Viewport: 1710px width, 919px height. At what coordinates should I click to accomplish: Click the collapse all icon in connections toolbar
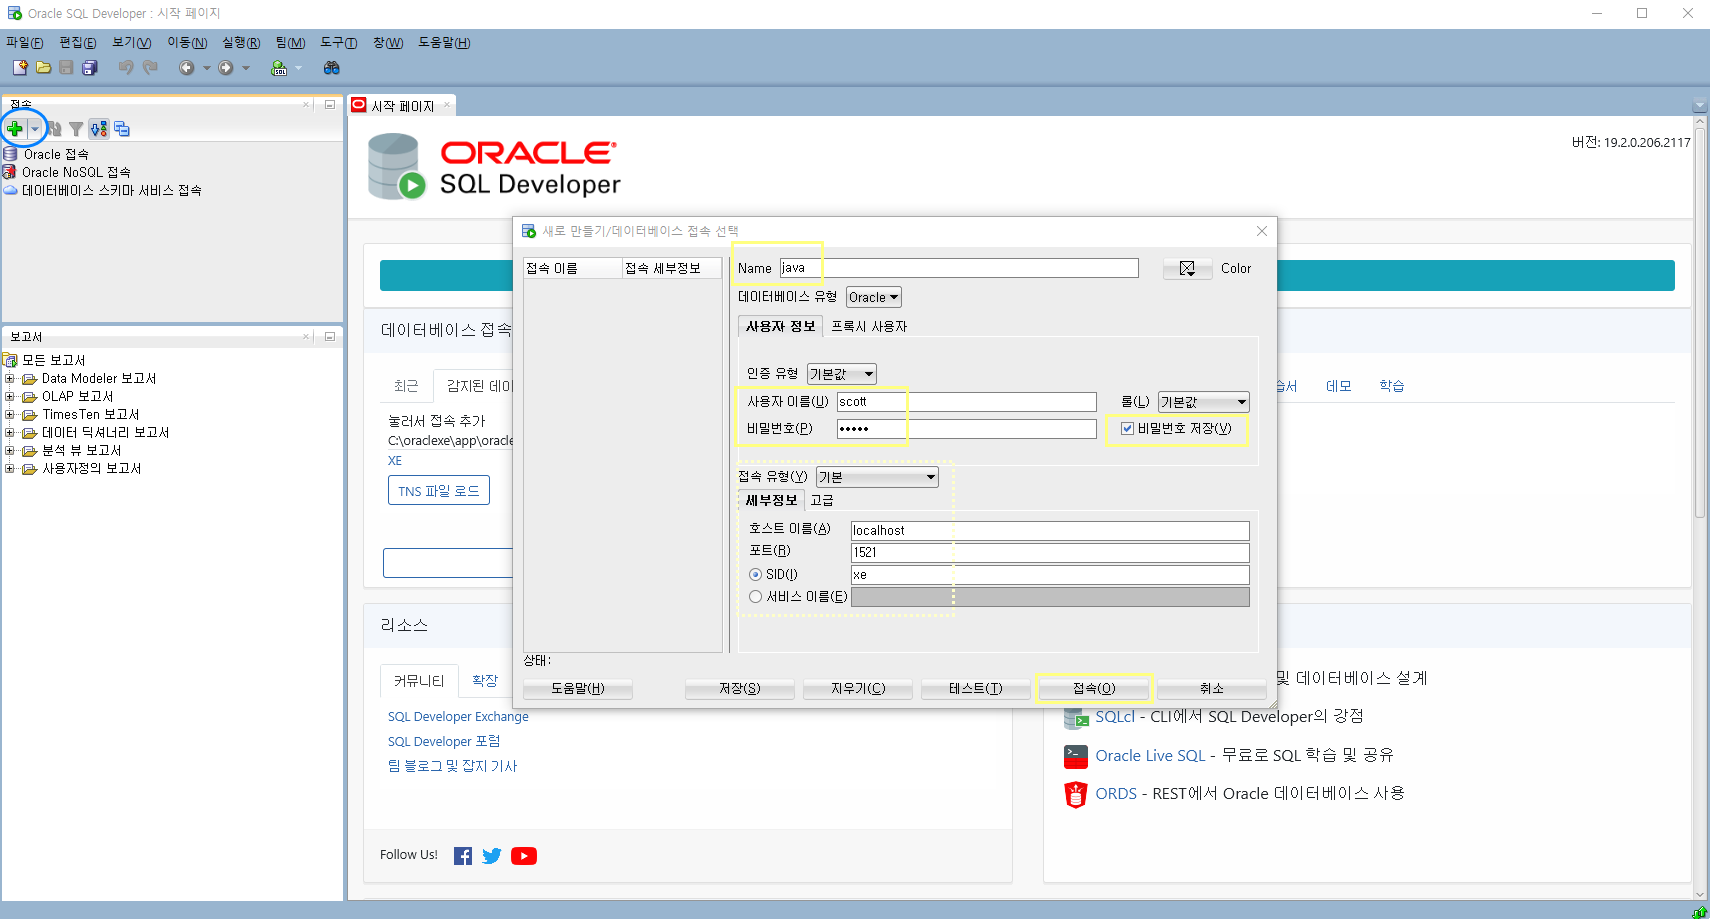click(x=122, y=129)
